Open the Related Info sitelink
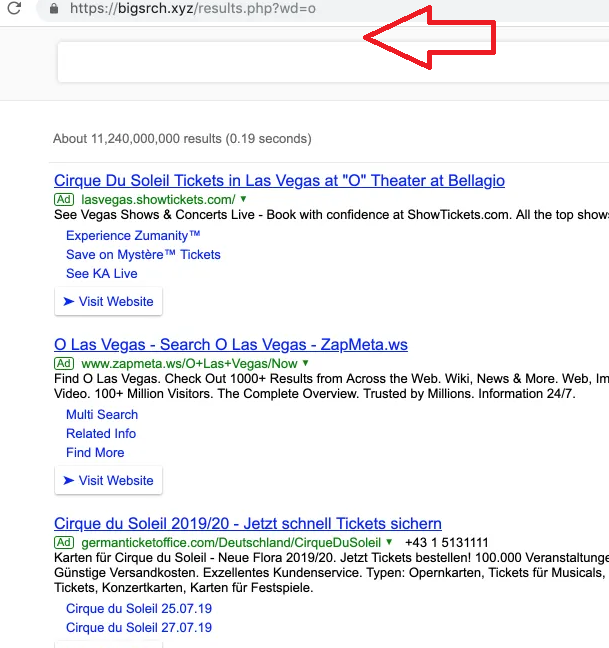 click(101, 434)
